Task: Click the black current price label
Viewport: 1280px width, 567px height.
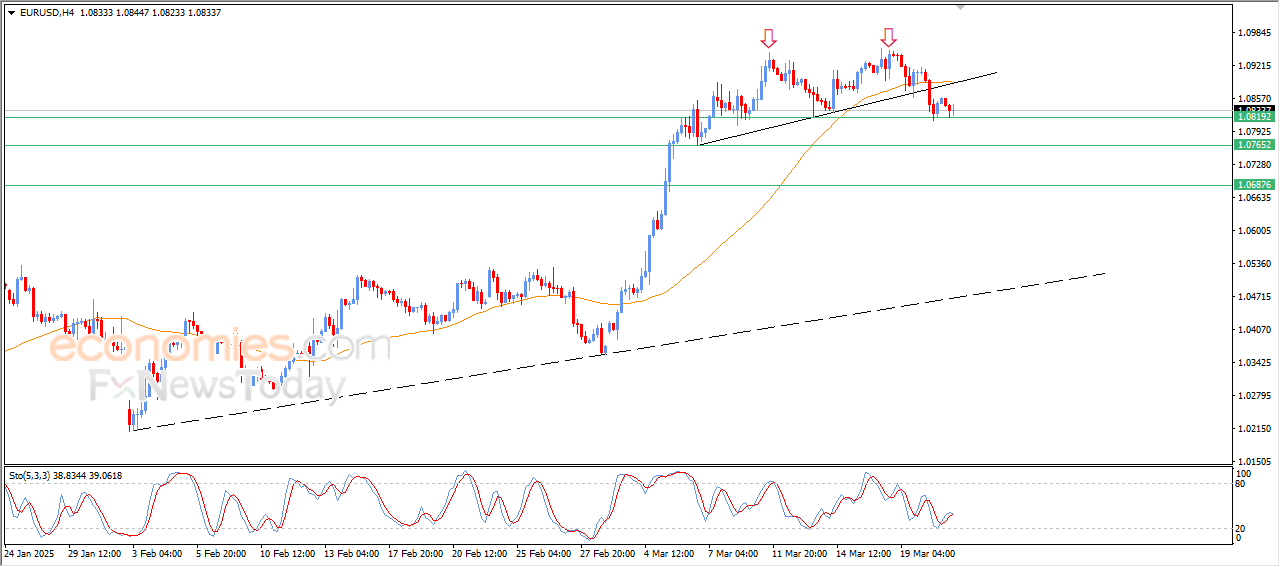Action: 1254,109
